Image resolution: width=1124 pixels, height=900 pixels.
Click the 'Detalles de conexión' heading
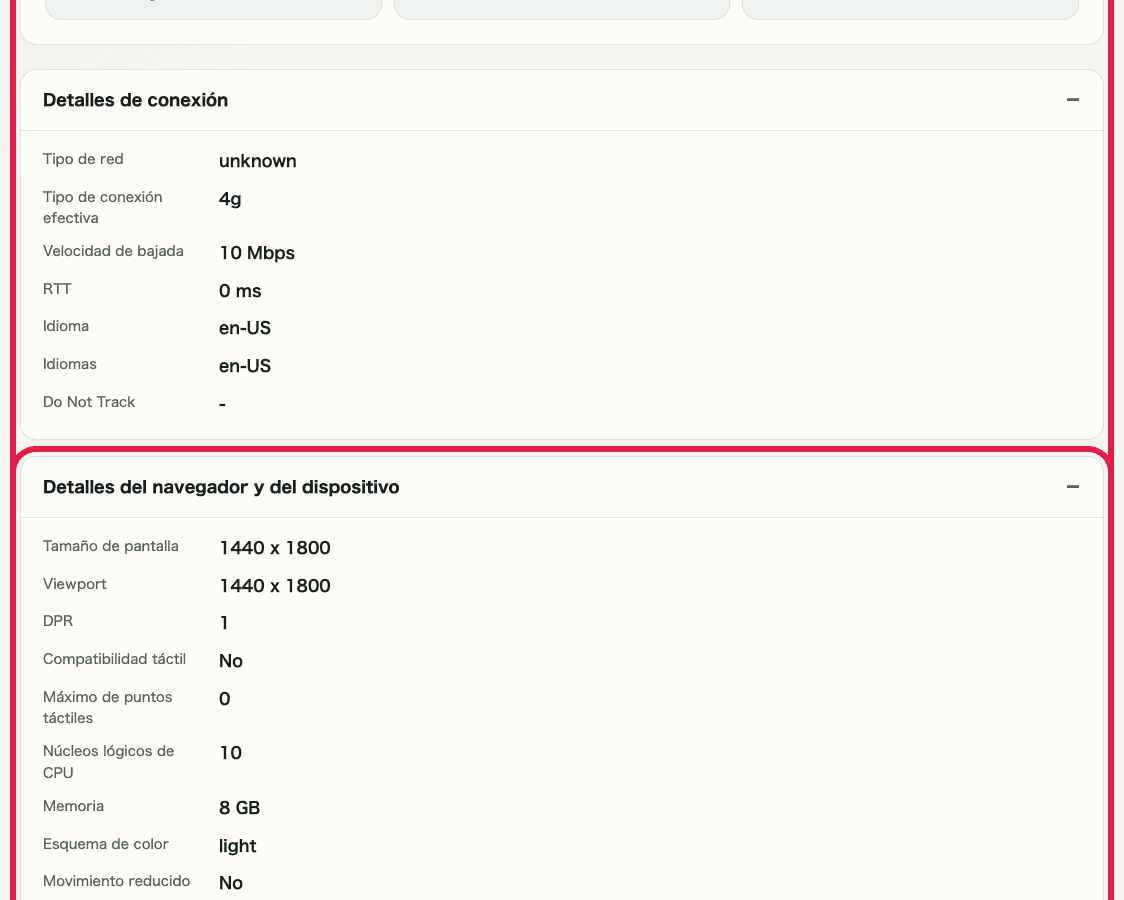pyautogui.click(x=135, y=100)
